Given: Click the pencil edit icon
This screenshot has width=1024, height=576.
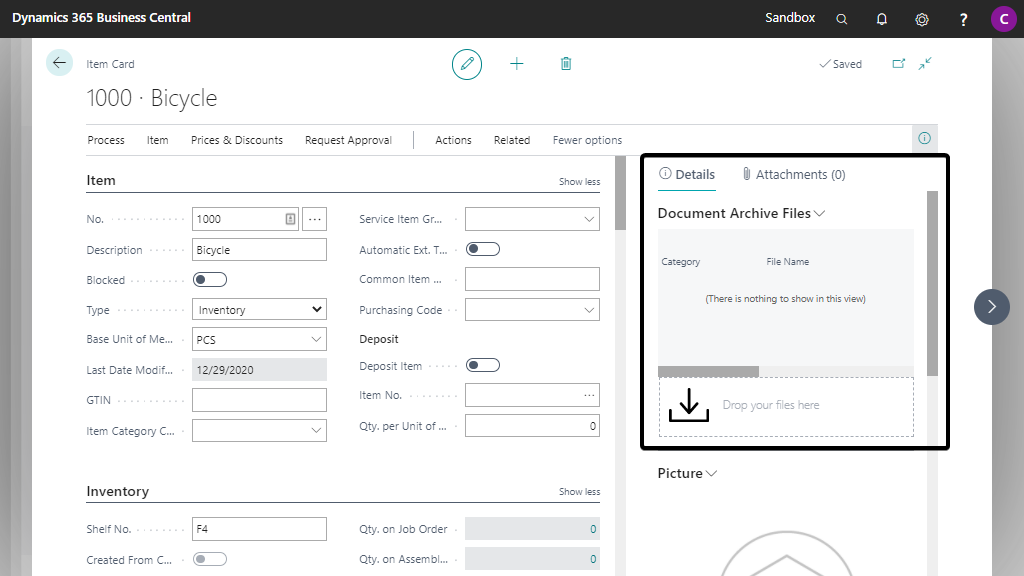Looking at the screenshot, I should point(467,64).
